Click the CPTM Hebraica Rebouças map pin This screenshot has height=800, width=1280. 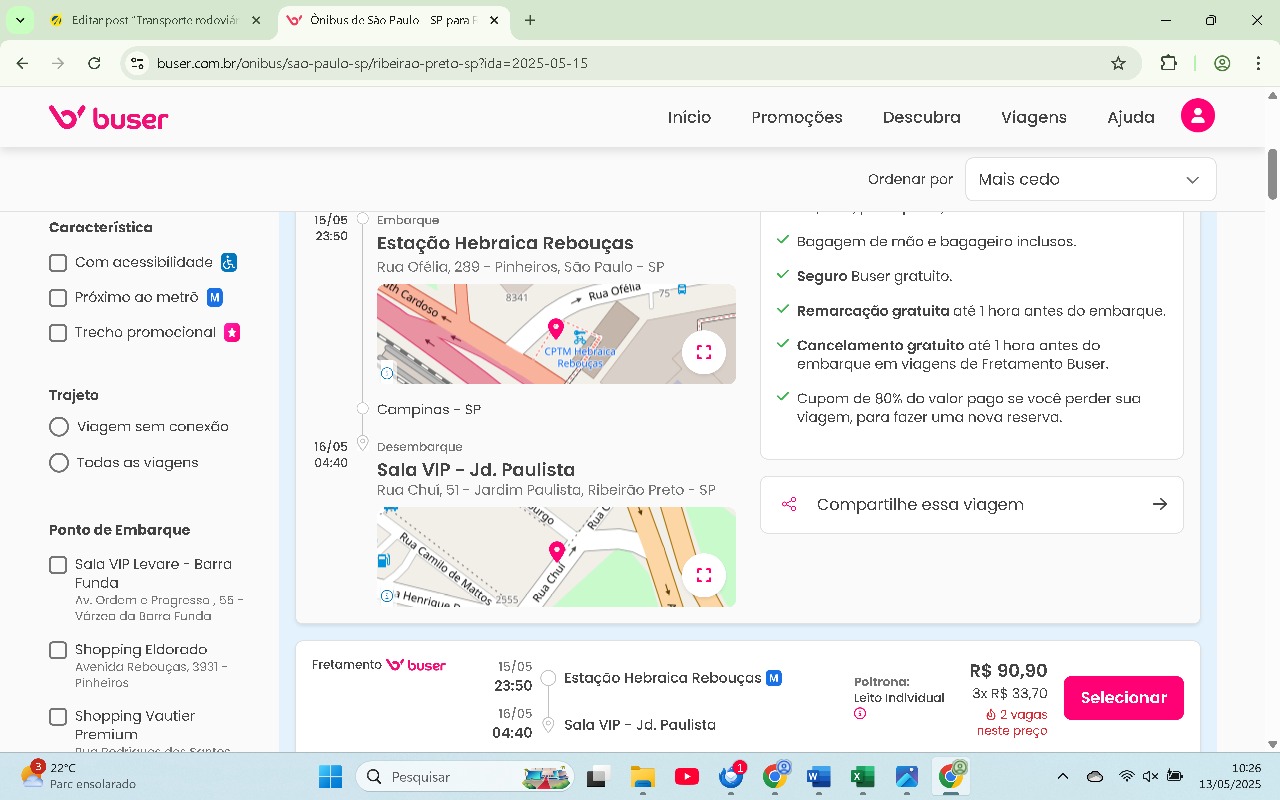(556, 329)
